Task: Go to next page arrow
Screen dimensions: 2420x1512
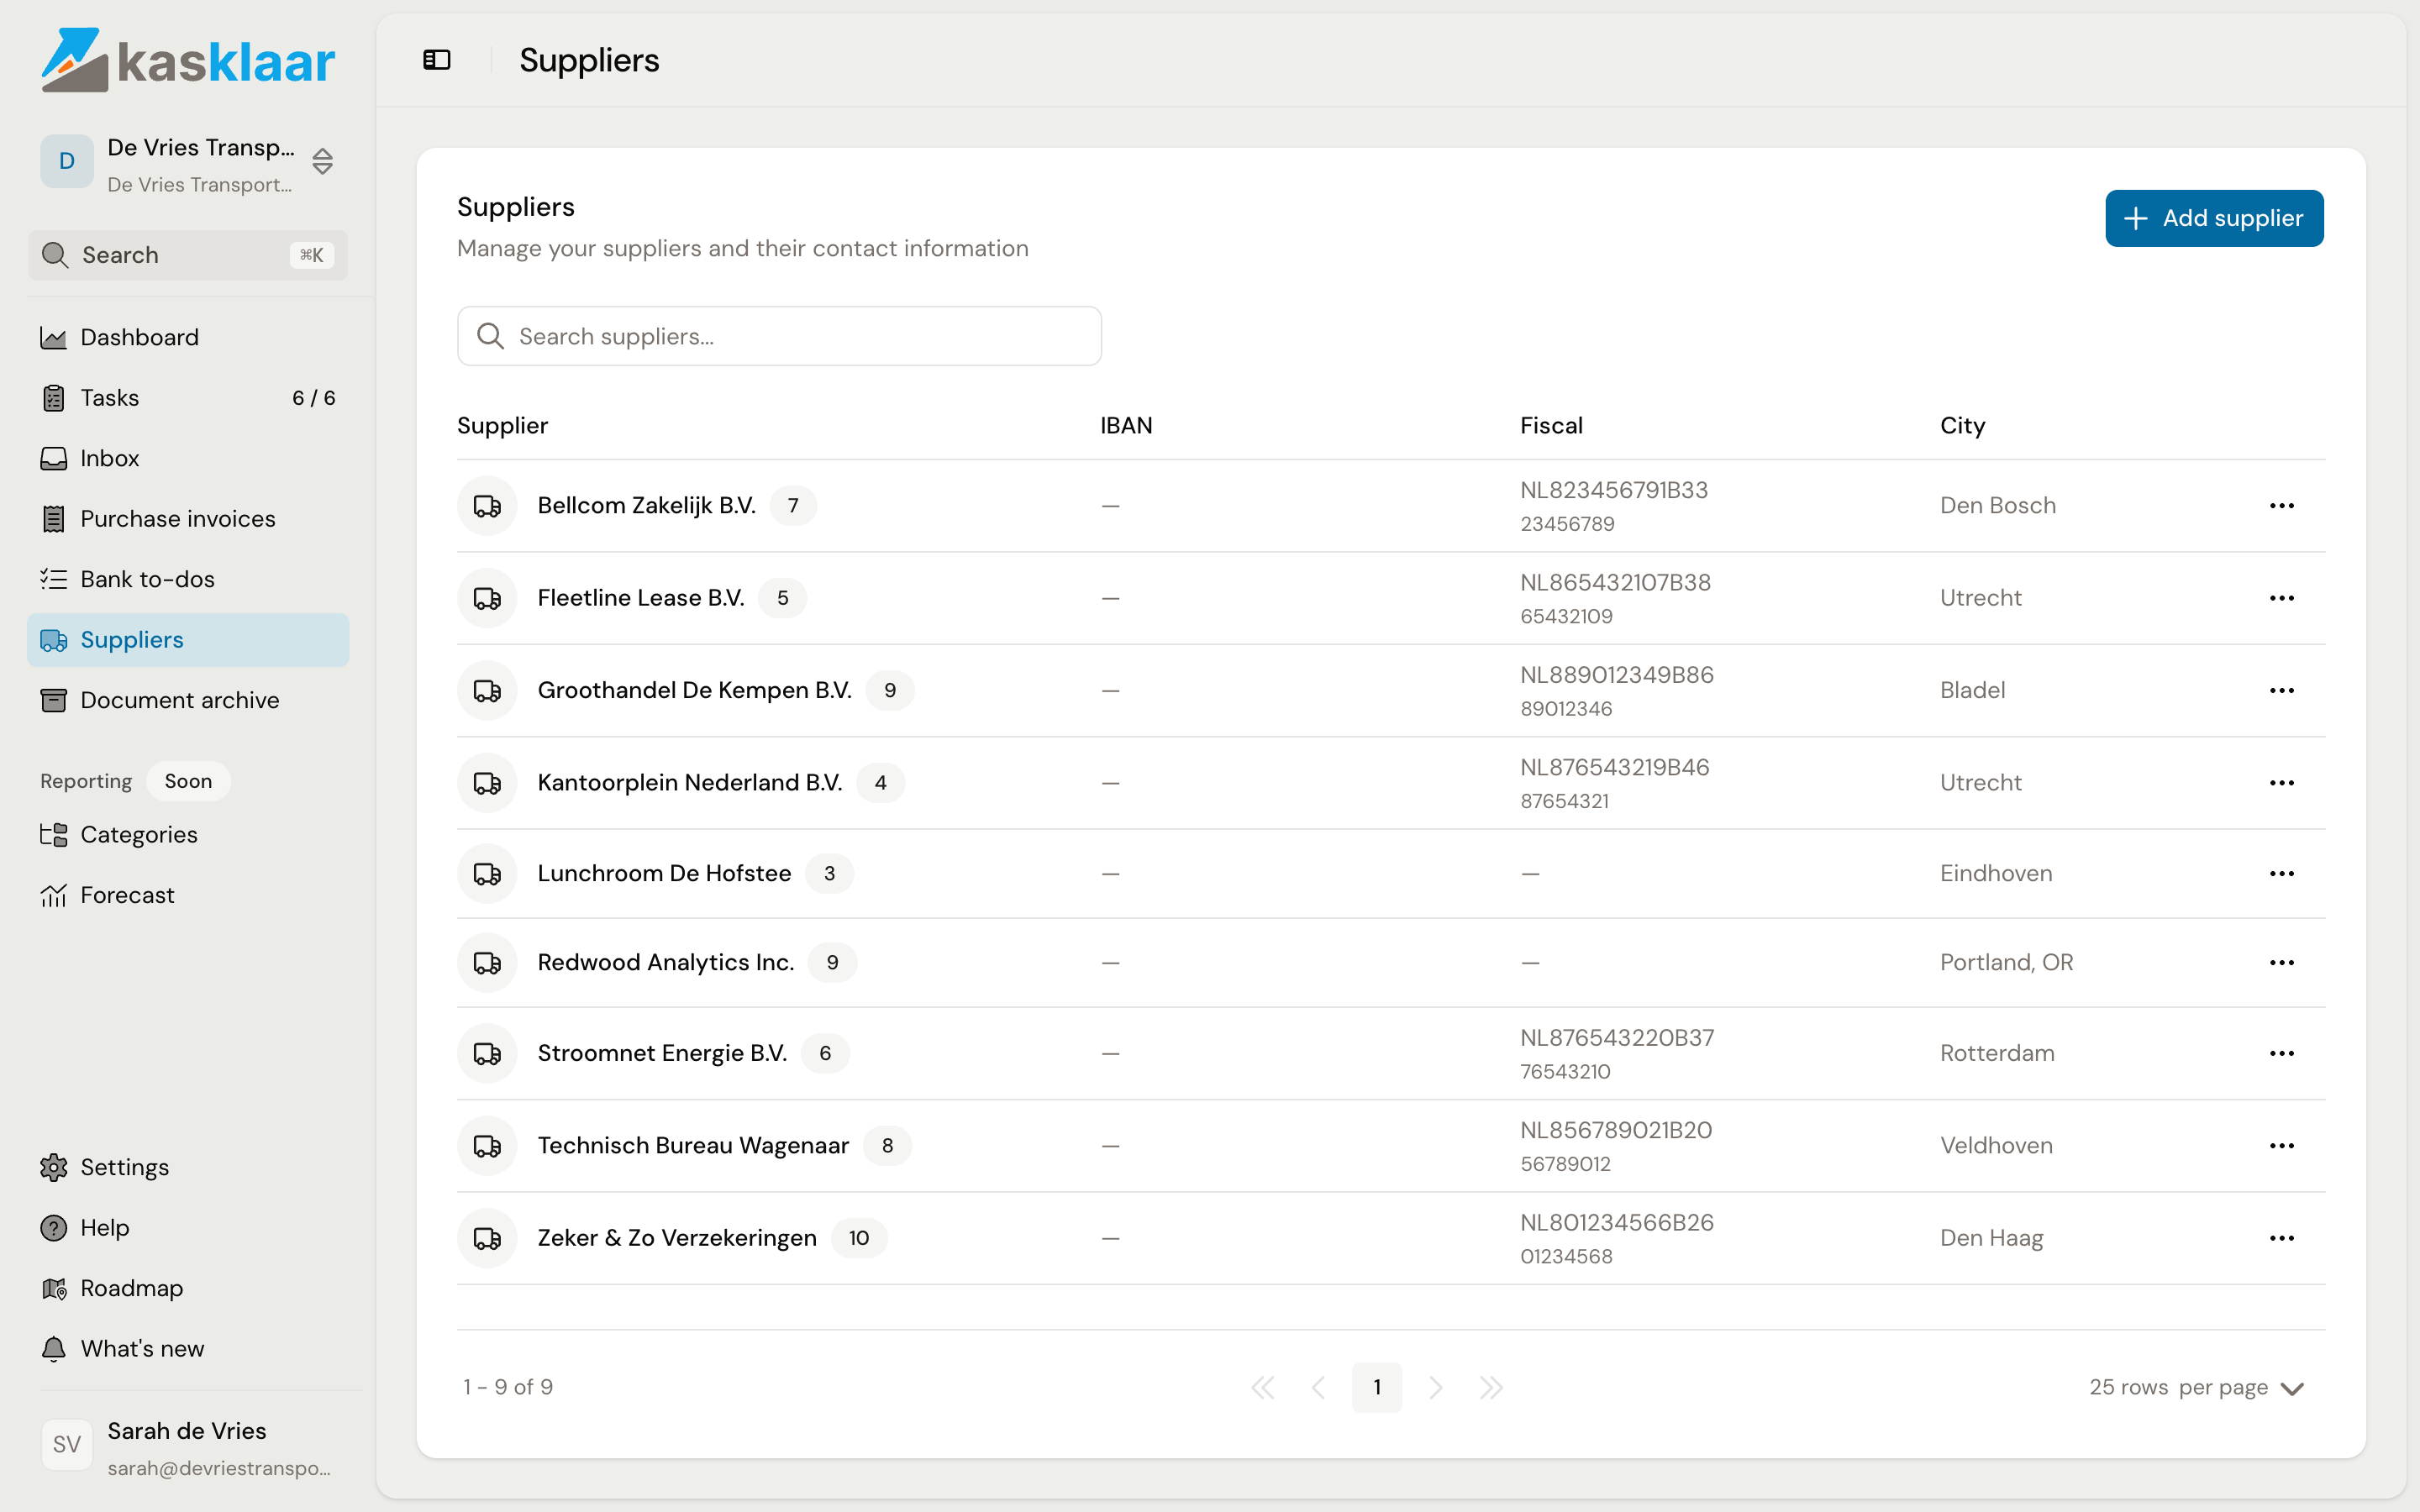Action: [1435, 1388]
